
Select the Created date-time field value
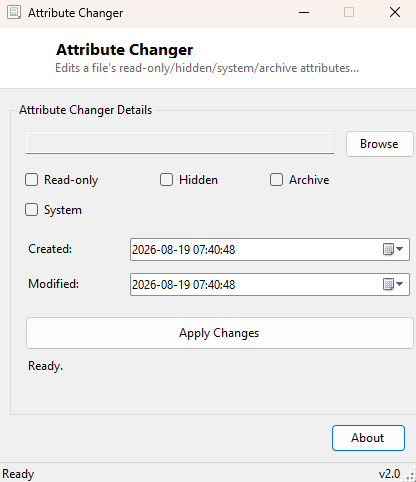point(184,250)
